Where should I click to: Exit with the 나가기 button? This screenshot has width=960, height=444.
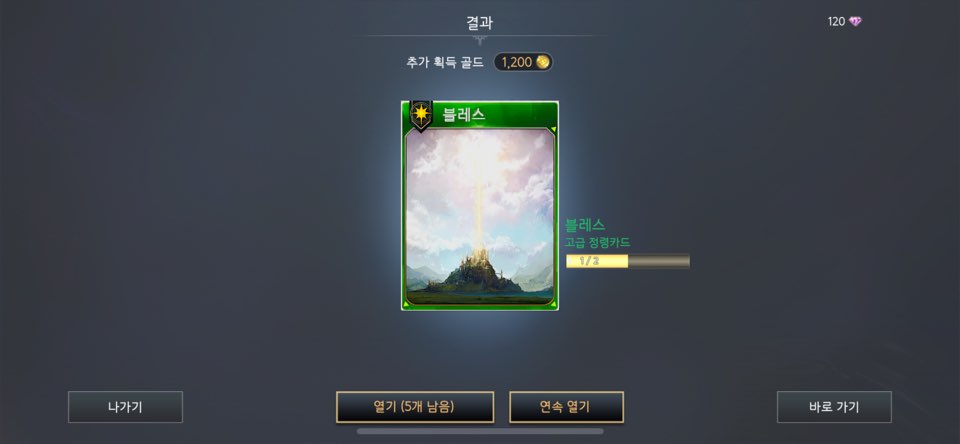(126, 407)
